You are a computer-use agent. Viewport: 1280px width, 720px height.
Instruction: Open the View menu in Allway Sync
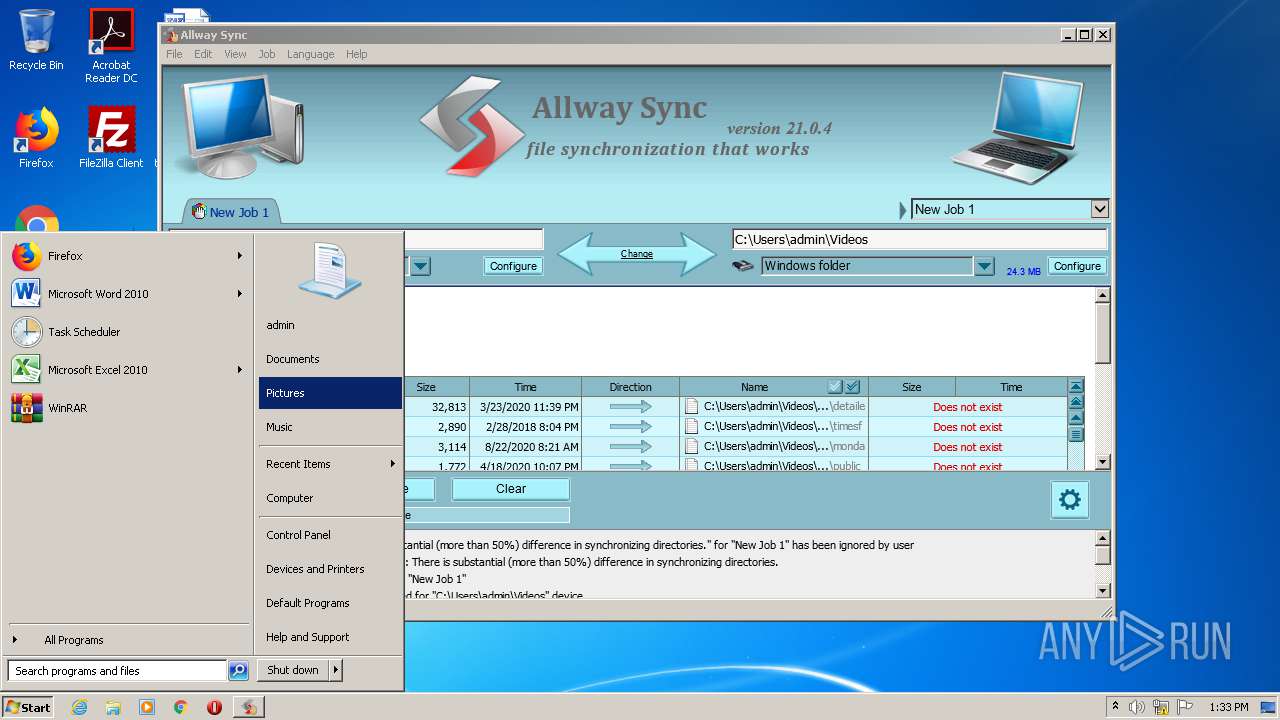click(x=235, y=54)
